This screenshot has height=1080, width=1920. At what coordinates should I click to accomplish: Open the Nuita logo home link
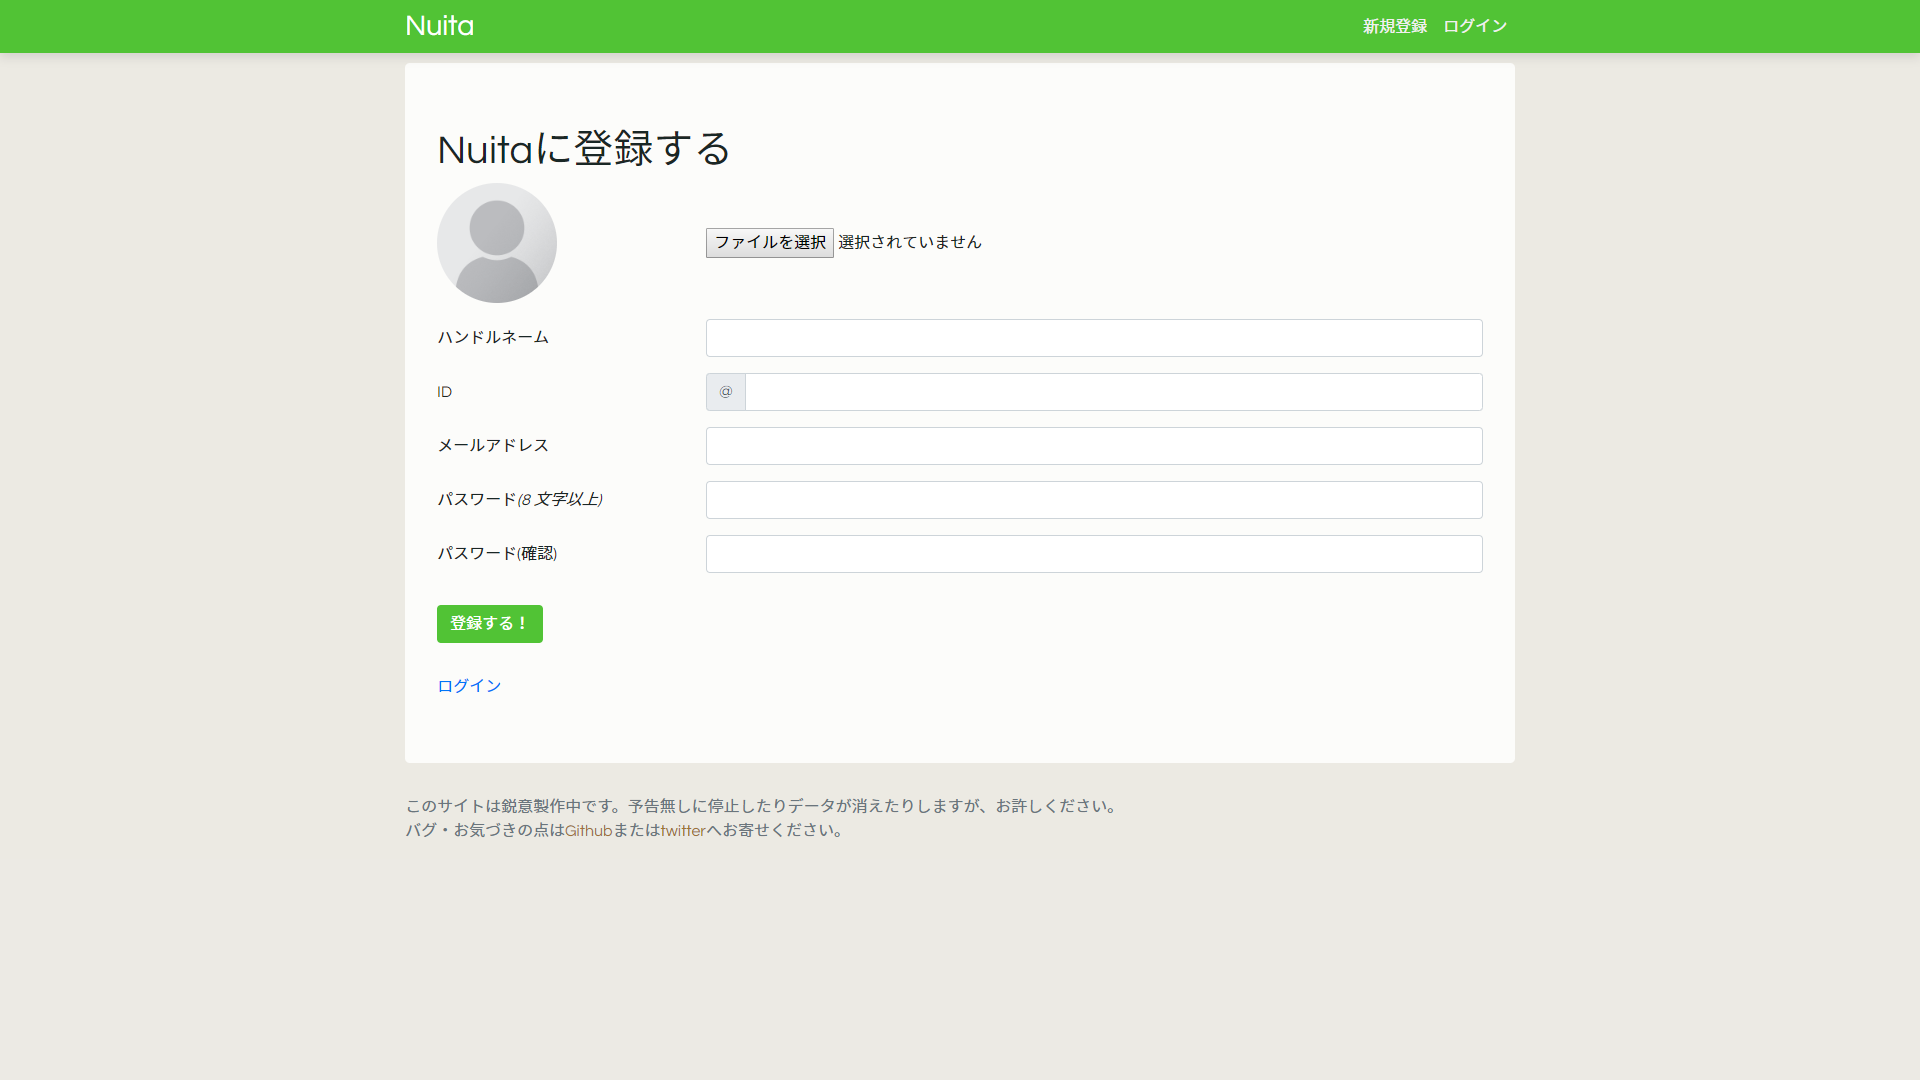point(440,26)
